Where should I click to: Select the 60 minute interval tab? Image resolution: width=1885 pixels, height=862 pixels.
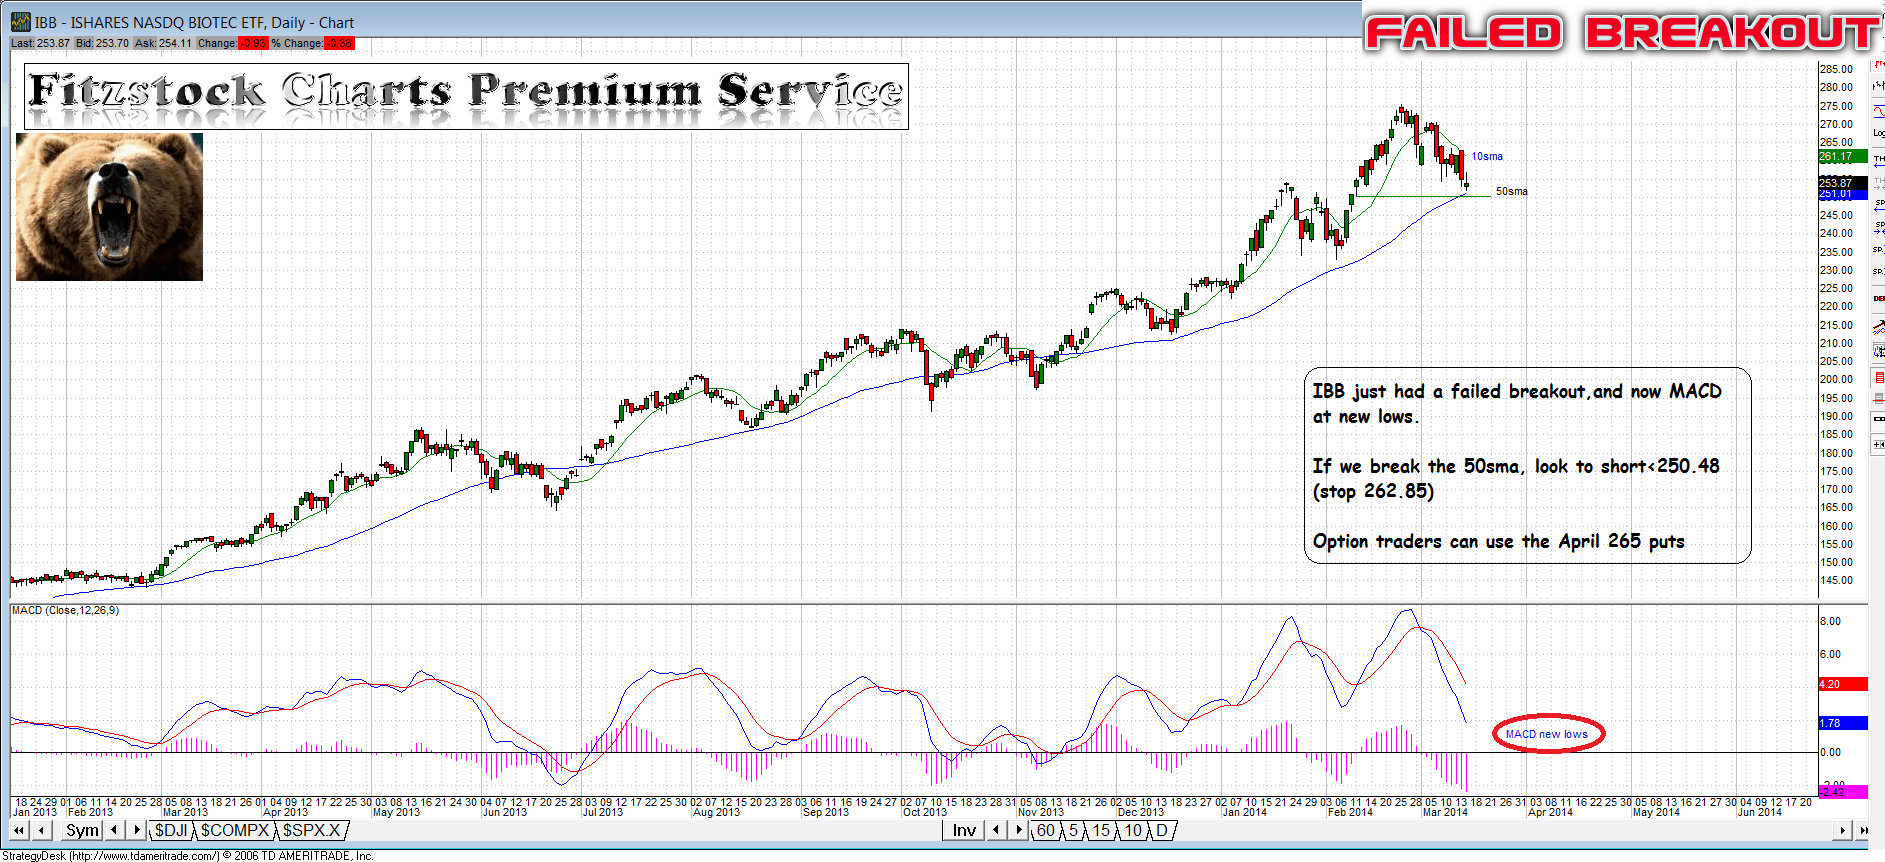[1046, 830]
